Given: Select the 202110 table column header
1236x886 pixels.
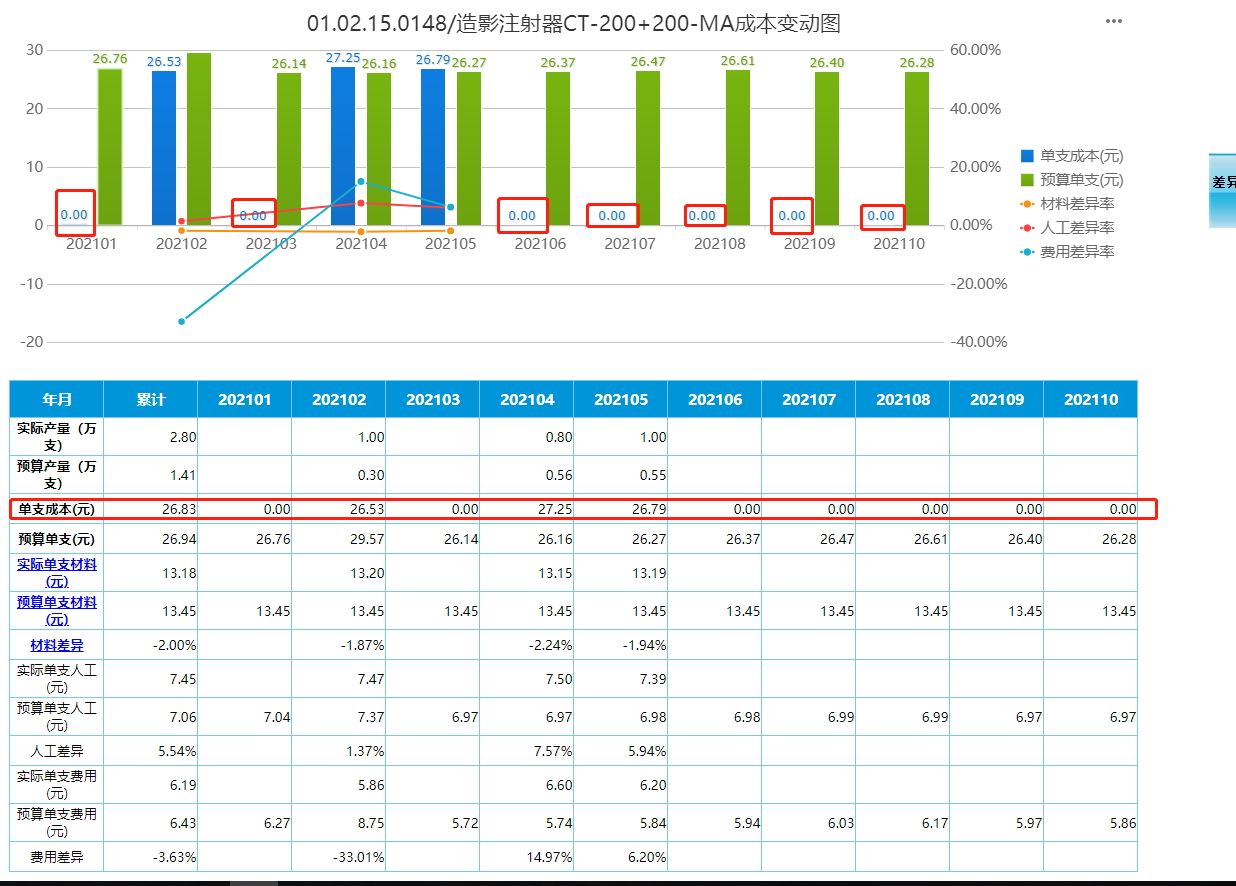Looking at the screenshot, I should pos(1091,399).
